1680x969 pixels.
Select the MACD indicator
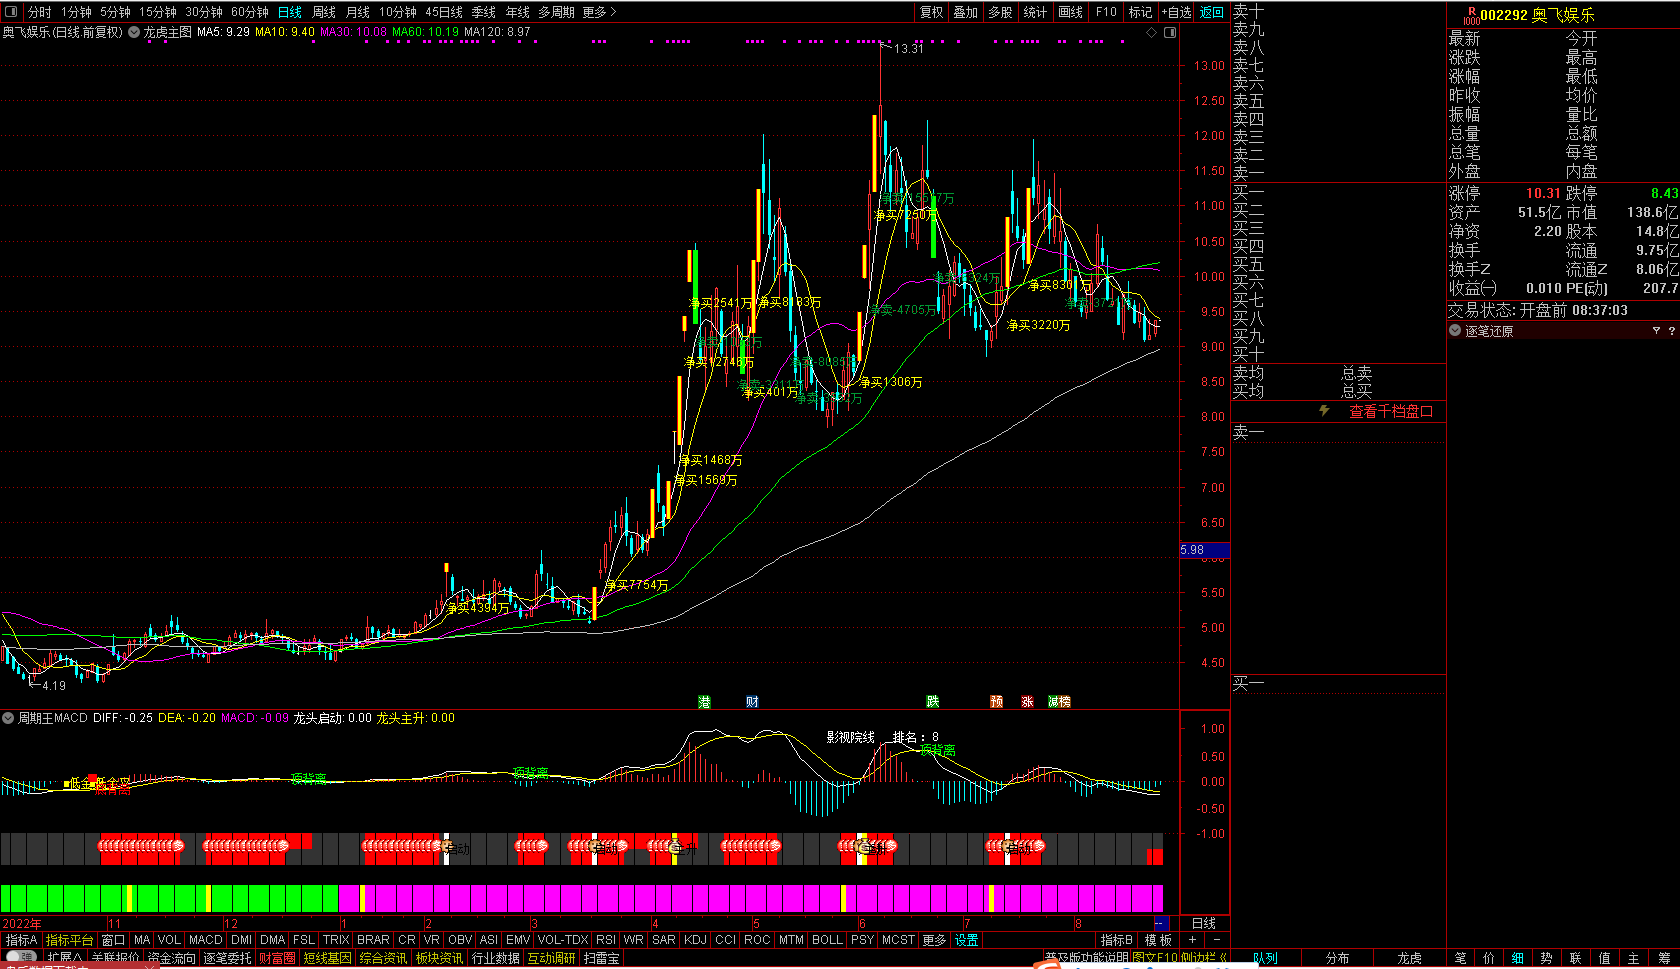pyautogui.click(x=205, y=940)
